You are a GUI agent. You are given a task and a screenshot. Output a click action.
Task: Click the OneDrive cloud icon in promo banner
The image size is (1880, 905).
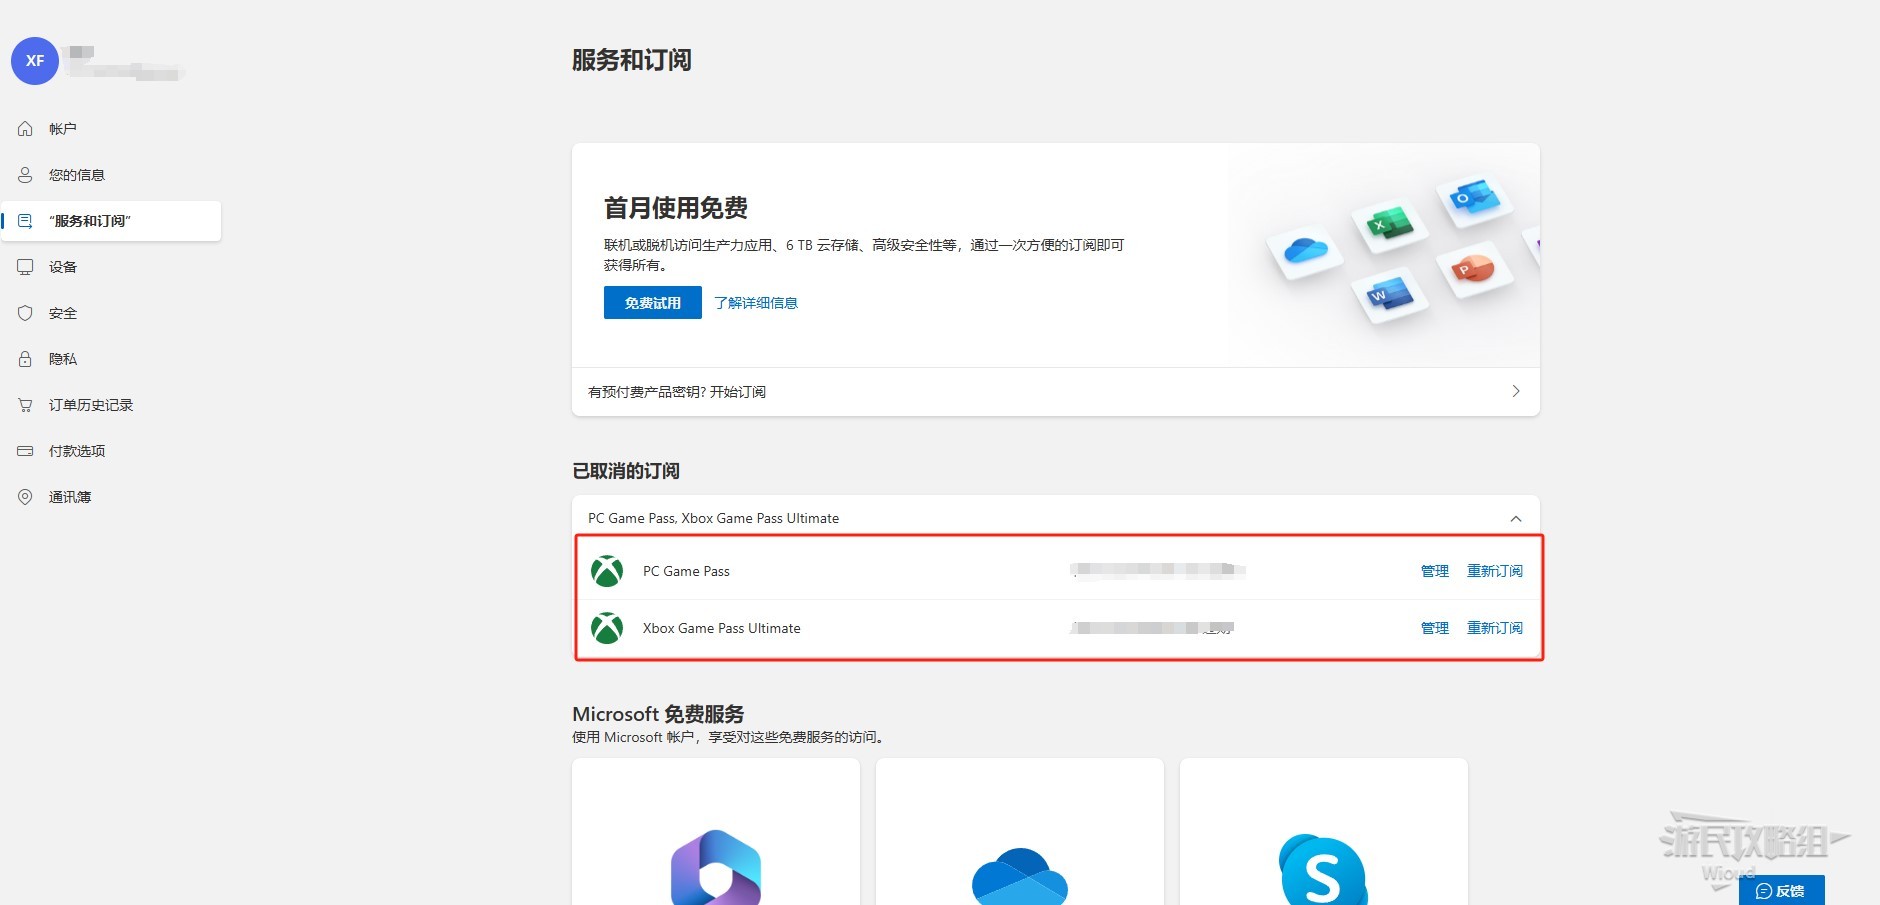pos(1305,250)
